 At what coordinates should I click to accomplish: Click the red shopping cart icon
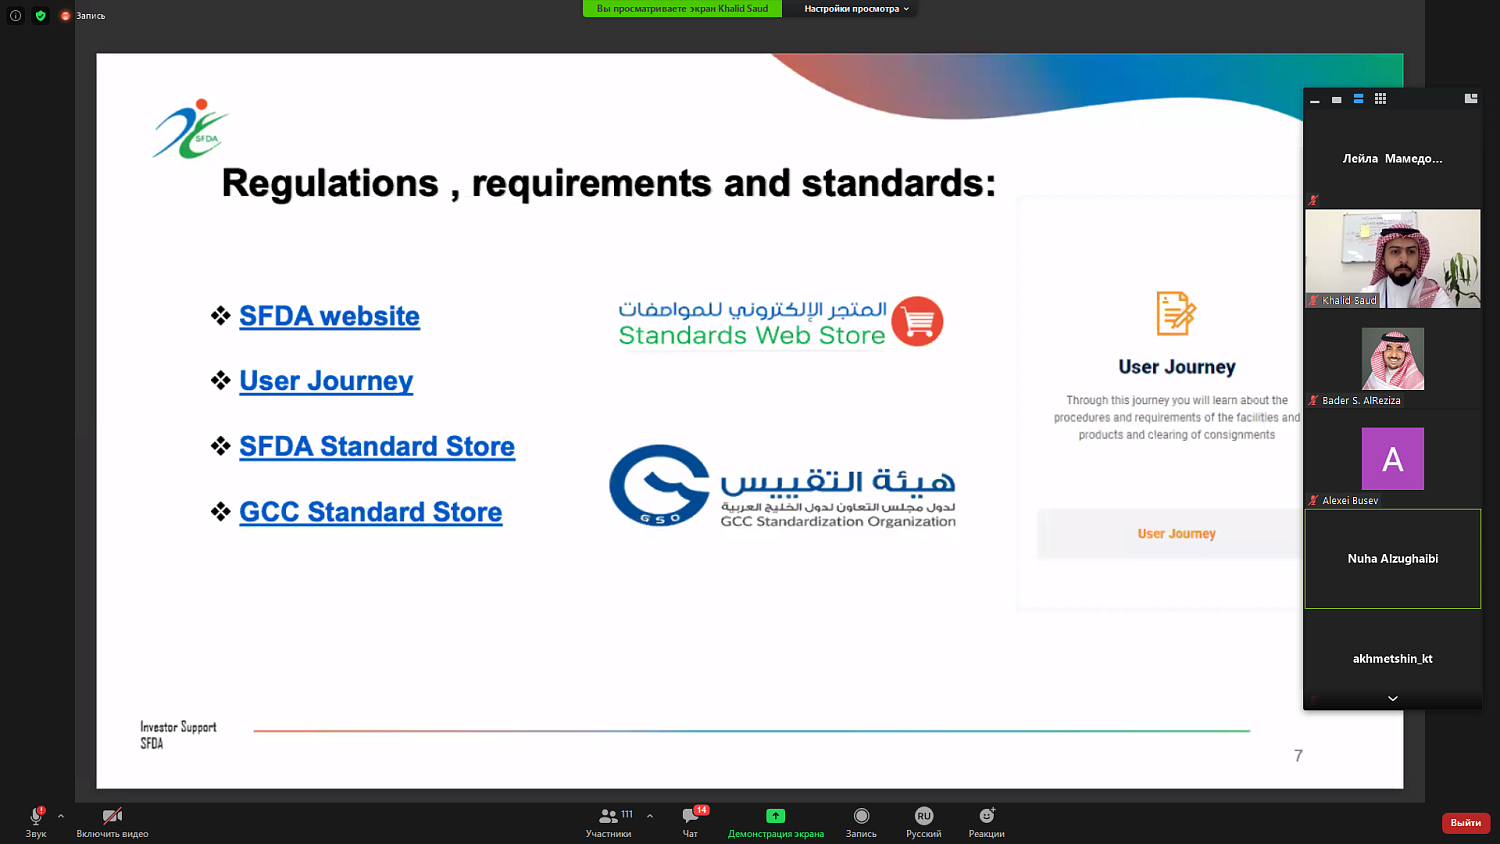[x=917, y=321]
